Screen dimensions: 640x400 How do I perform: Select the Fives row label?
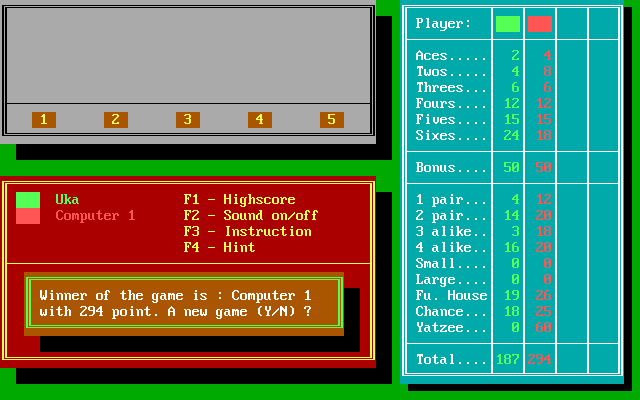tap(451, 120)
